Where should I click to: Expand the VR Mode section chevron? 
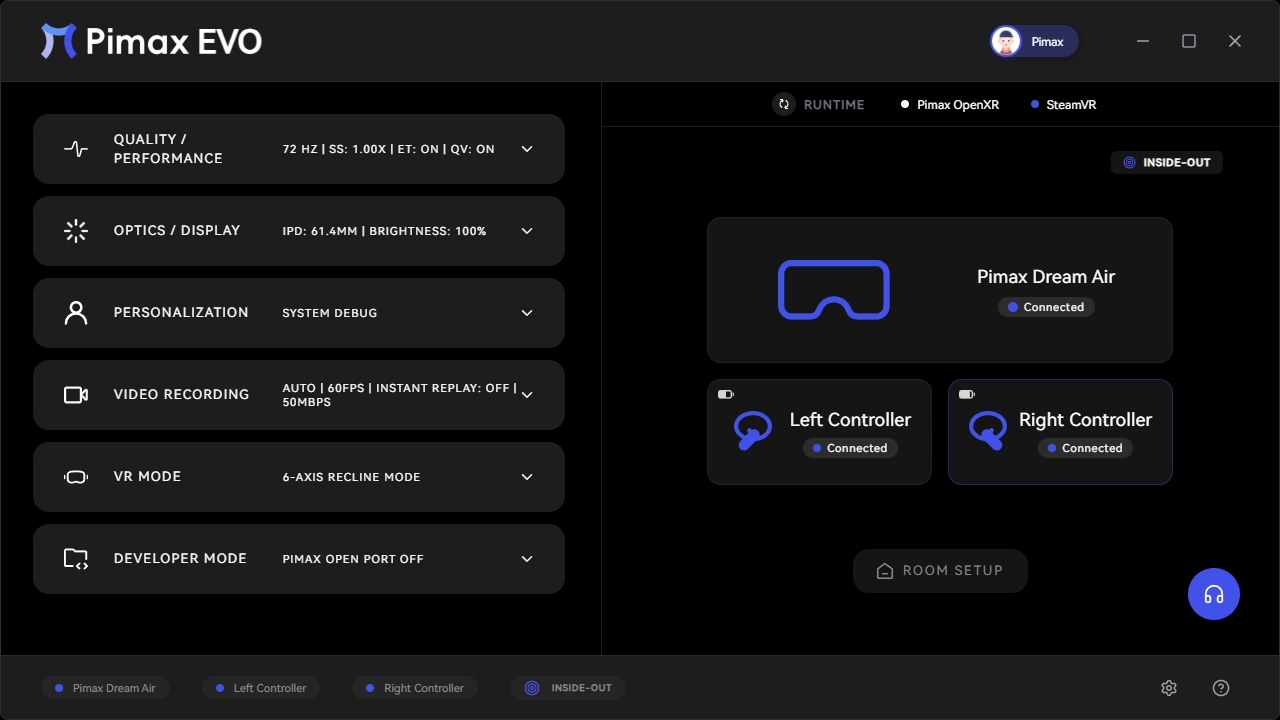point(527,477)
